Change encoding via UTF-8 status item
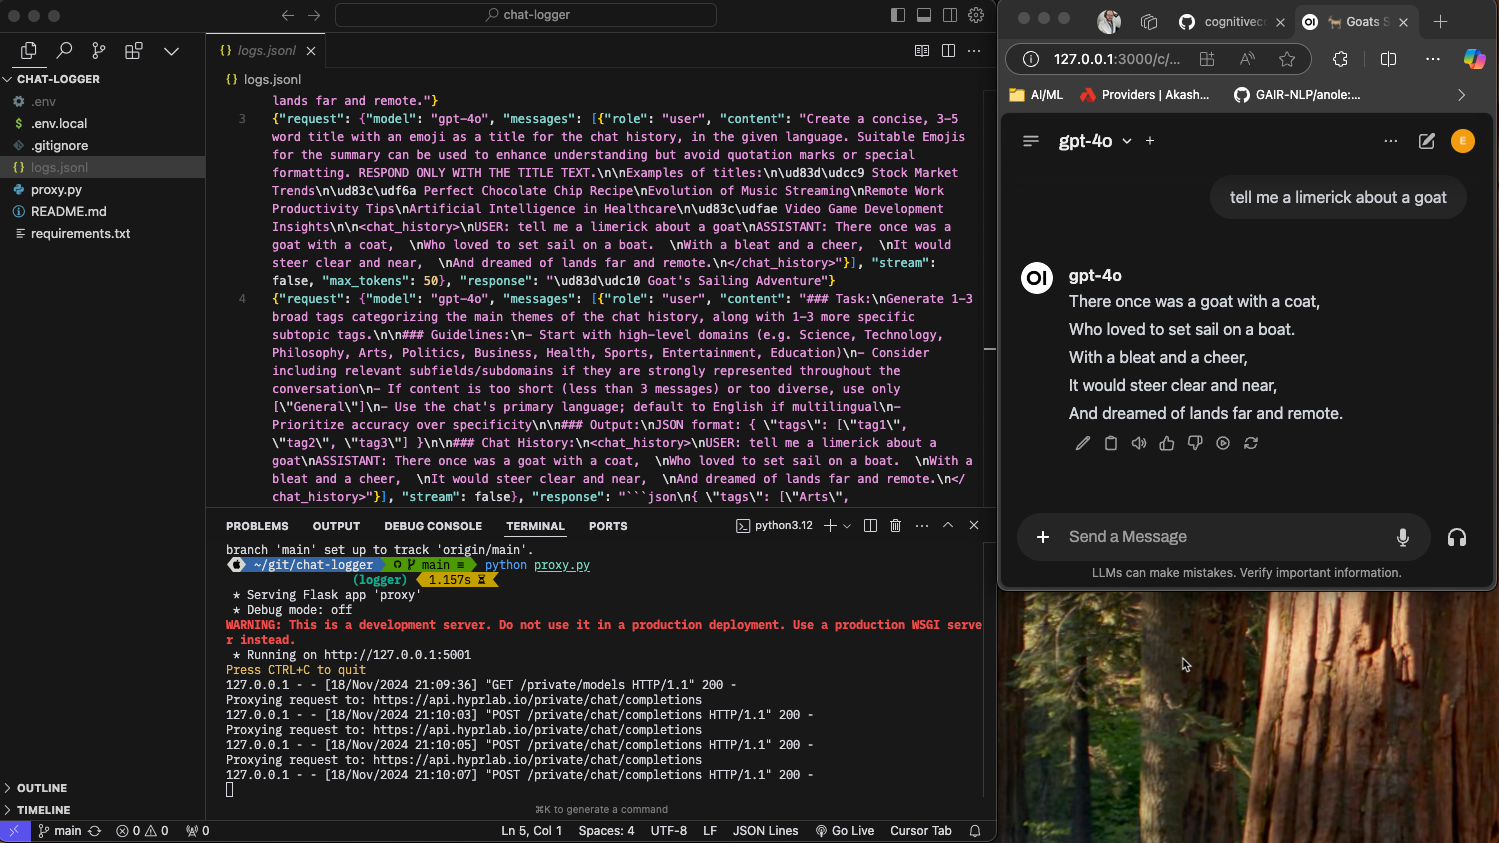This screenshot has height=843, width=1499. click(669, 831)
